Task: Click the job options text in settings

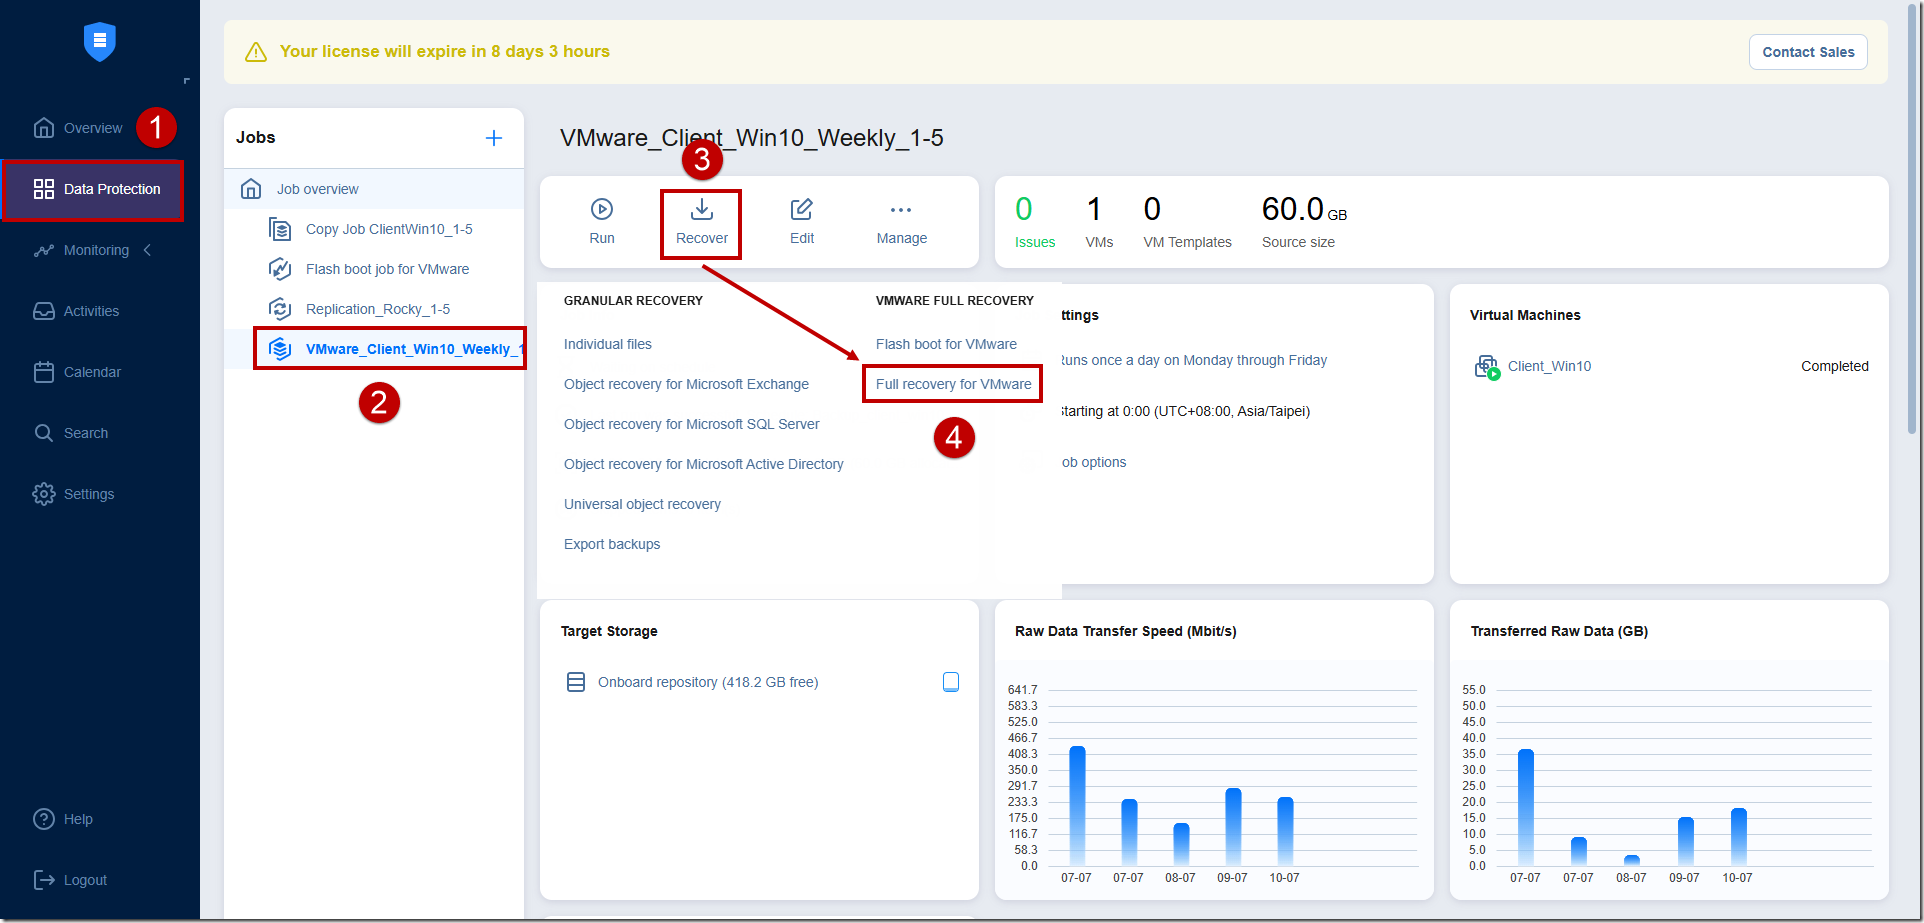Action: pos(1094,462)
